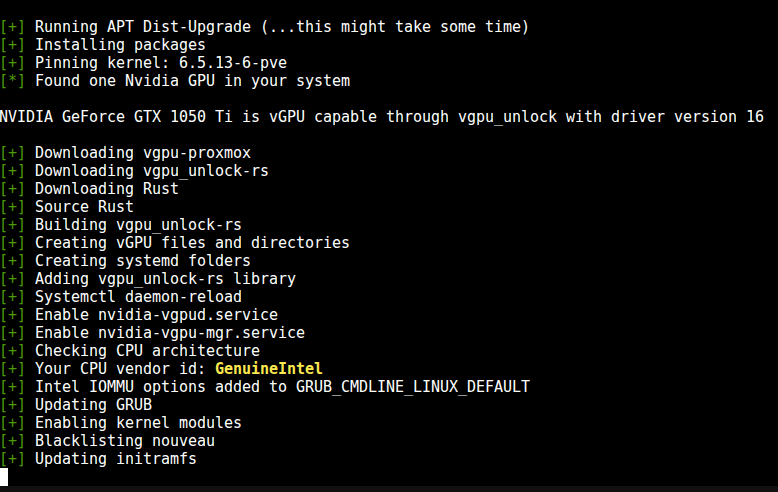
Task: Click the kernel version 6.5.13-6-pve text
Action: tap(233, 62)
